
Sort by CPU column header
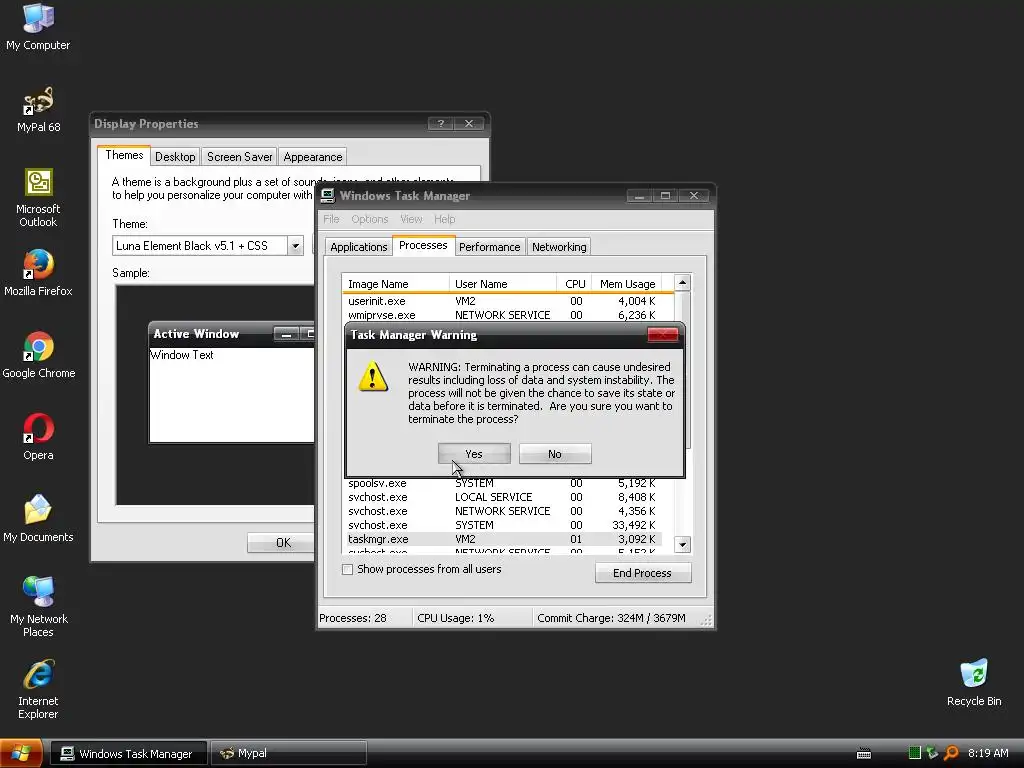[x=575, y=283]
